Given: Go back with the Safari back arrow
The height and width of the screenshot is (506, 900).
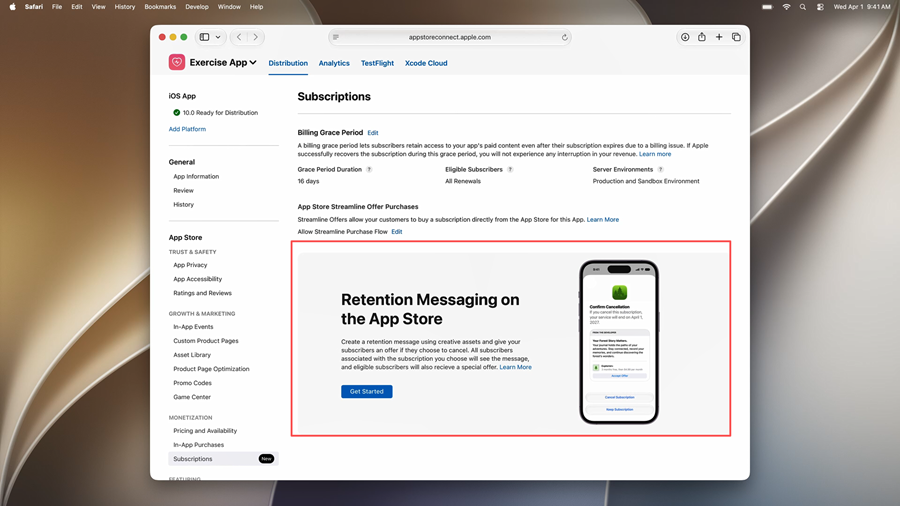Looking at the screenshot, I should (239, 37).
